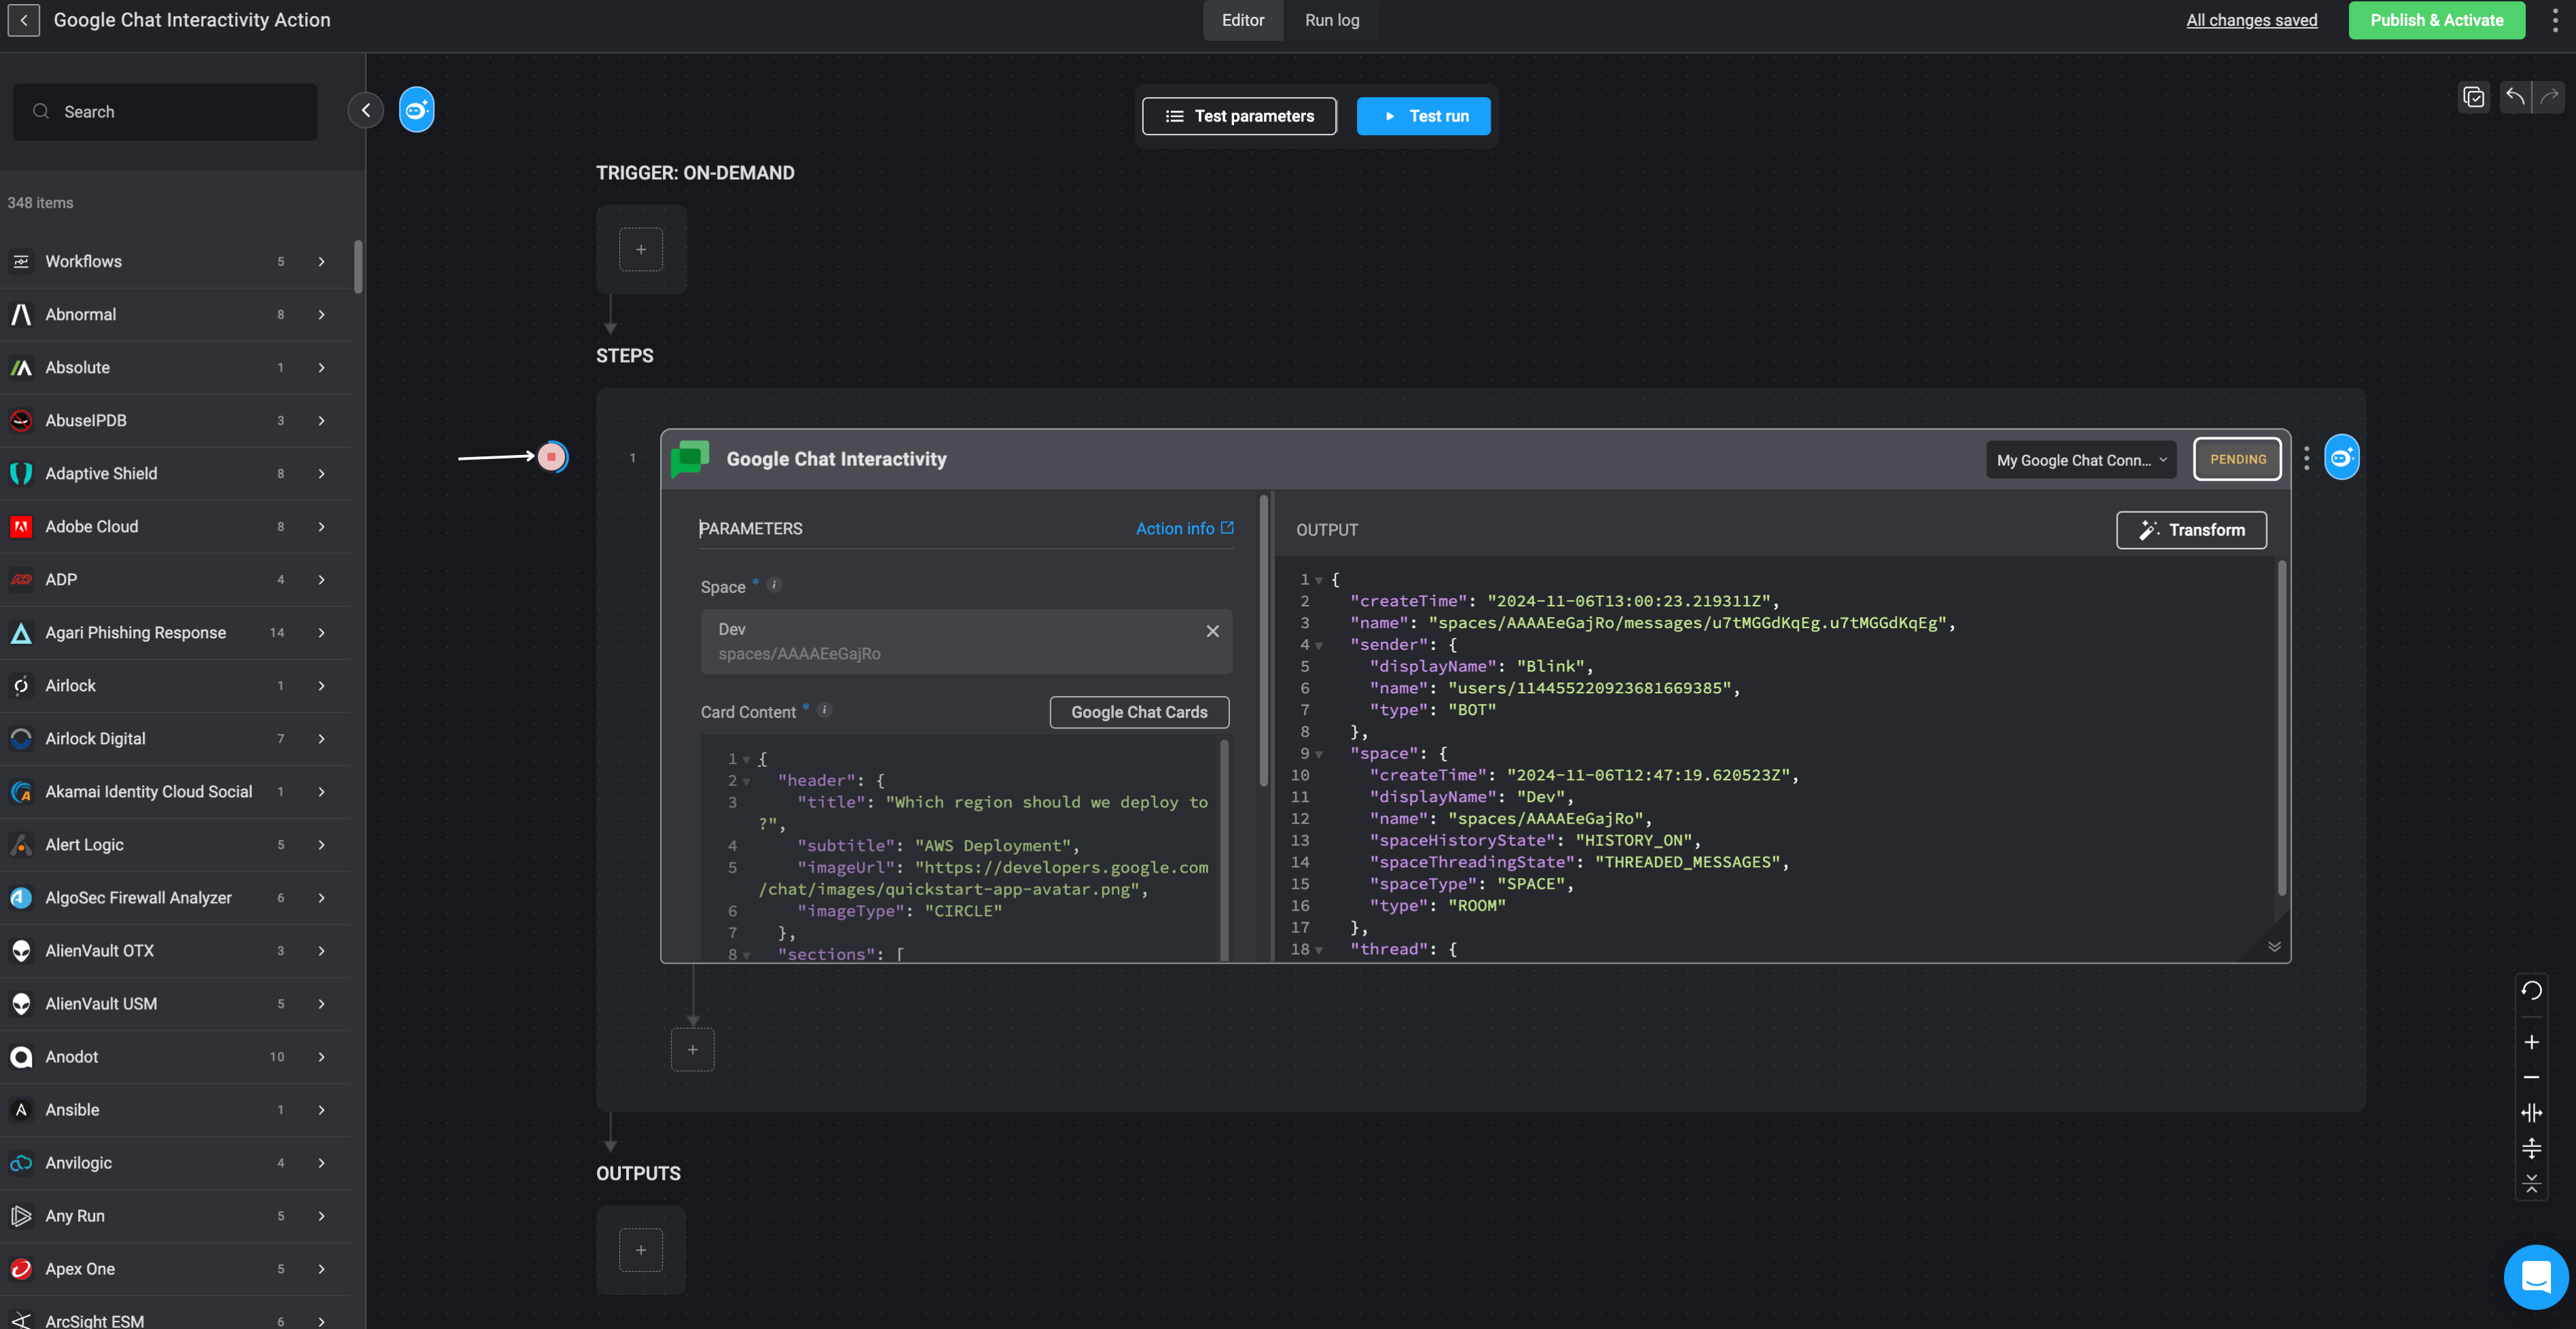The image size is (2576, 1329).
Task: Click the Google Chat step icon
Action: tap(690, 459)
